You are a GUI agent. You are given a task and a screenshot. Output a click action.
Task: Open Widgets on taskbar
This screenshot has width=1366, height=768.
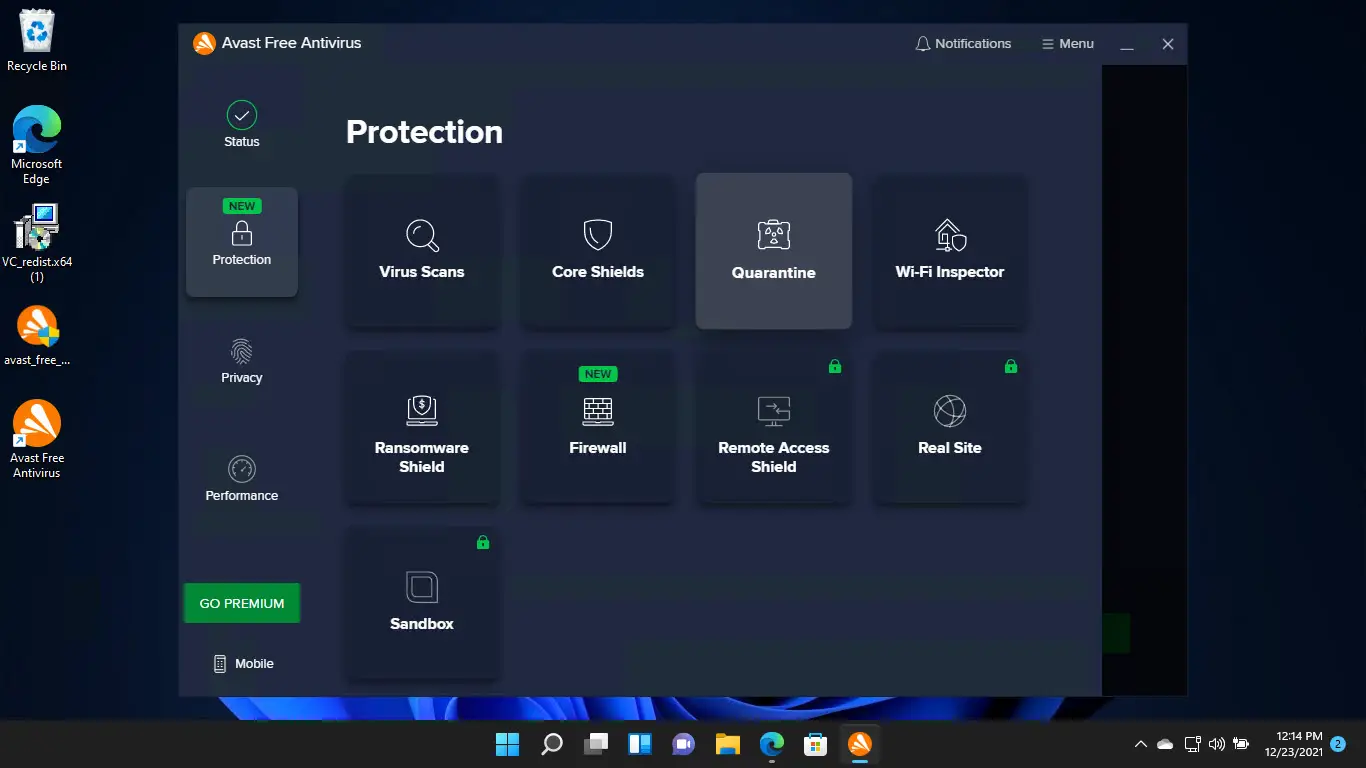640,744
